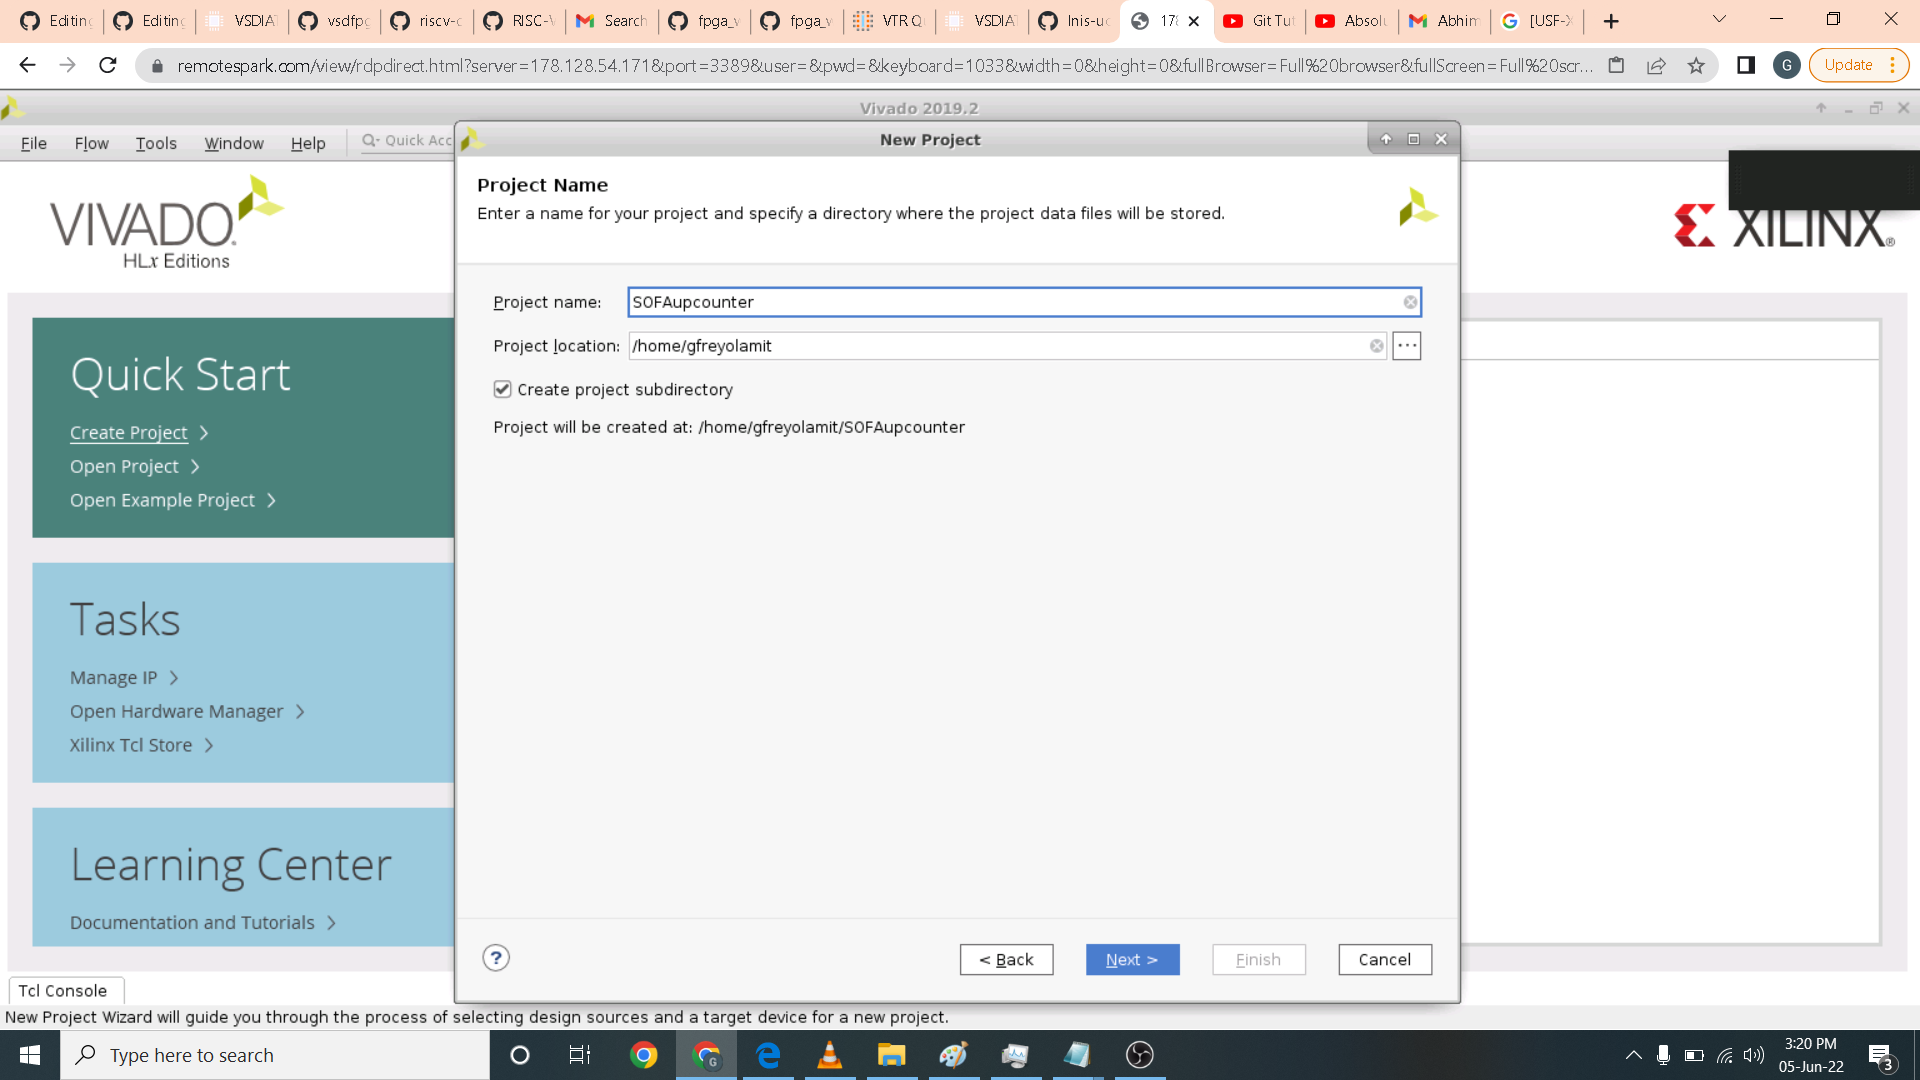Open VLC player from Windows taskbar
Screen dimensions: 1920x1080
coord(829,1055)
